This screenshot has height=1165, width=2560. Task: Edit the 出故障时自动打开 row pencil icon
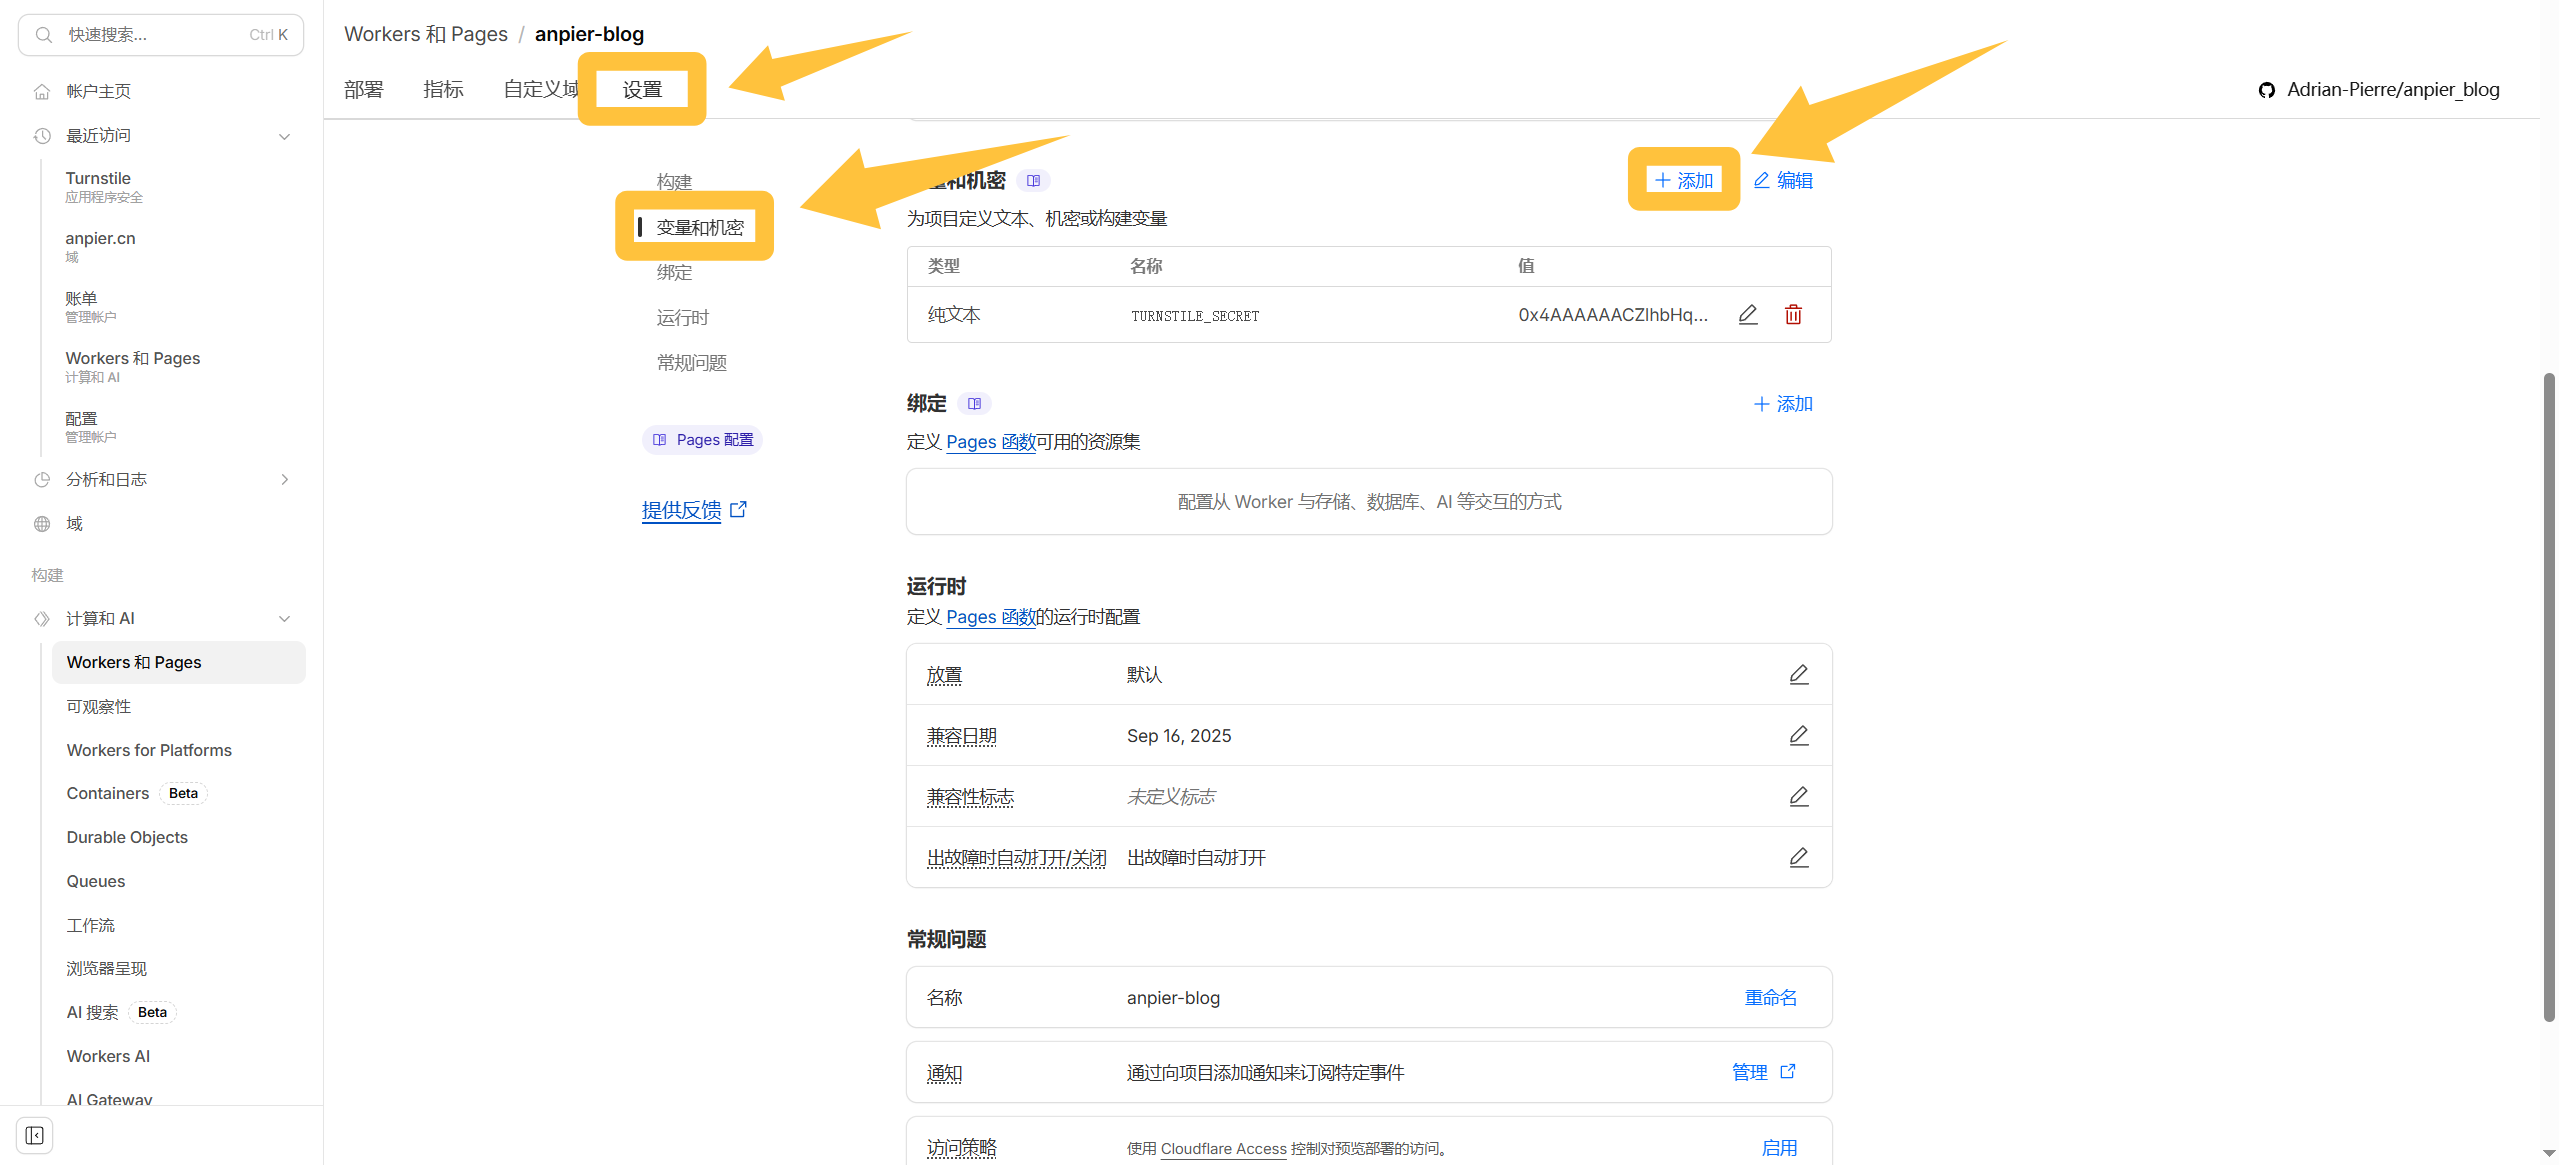point(1799,858)
